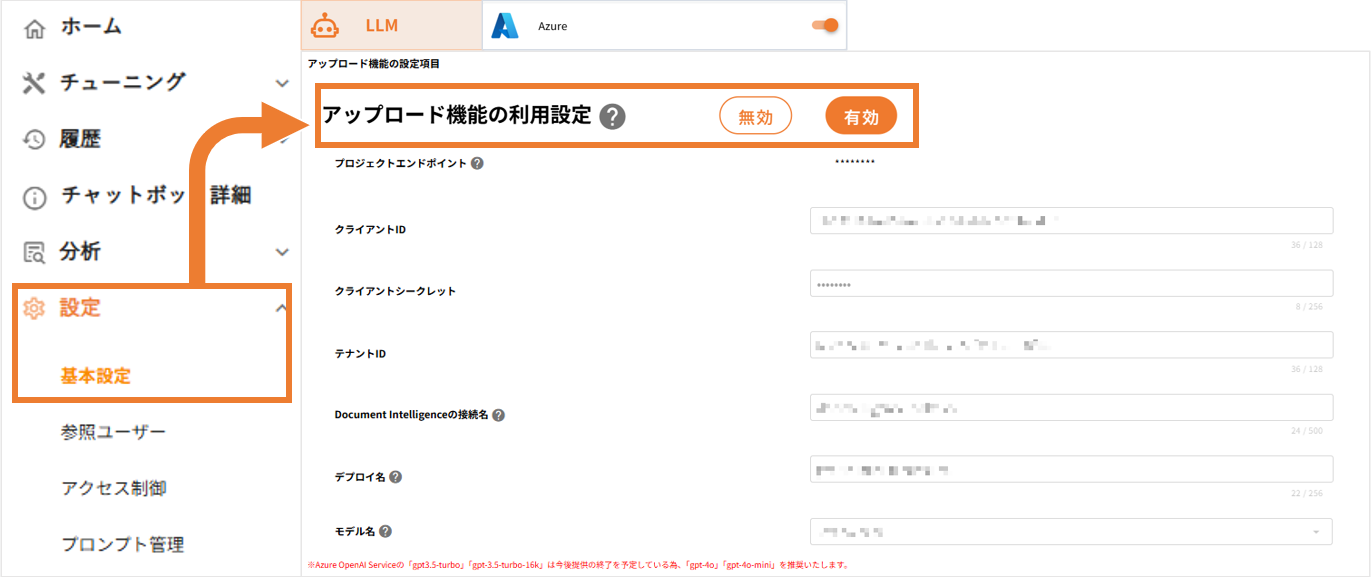Select 無効 to disable upload function
Viewport: 1371px width, 577px height.
pyautogui.click(x=755, y=117)
